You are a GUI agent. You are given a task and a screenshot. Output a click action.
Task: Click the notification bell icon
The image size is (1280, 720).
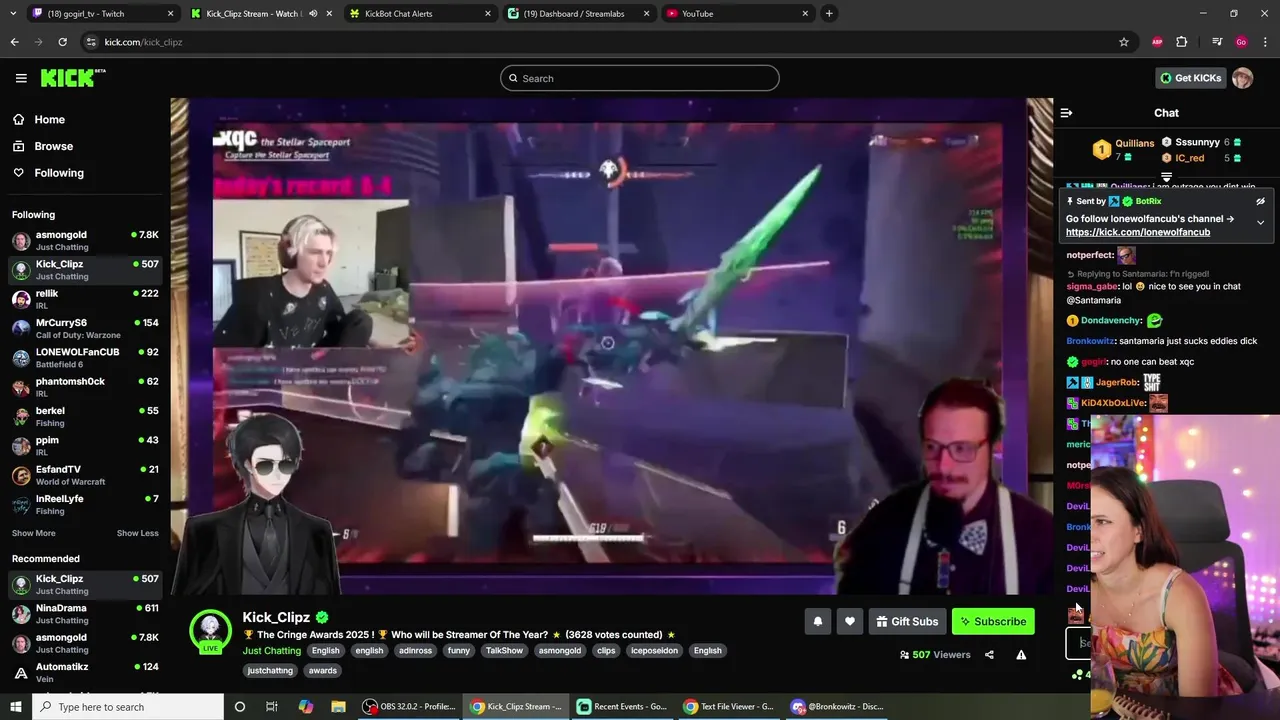pyautogui.click(x=817, y=621)
